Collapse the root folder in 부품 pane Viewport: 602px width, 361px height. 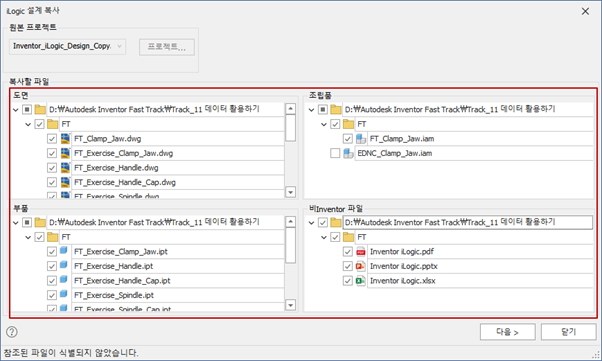pos(16,223)
